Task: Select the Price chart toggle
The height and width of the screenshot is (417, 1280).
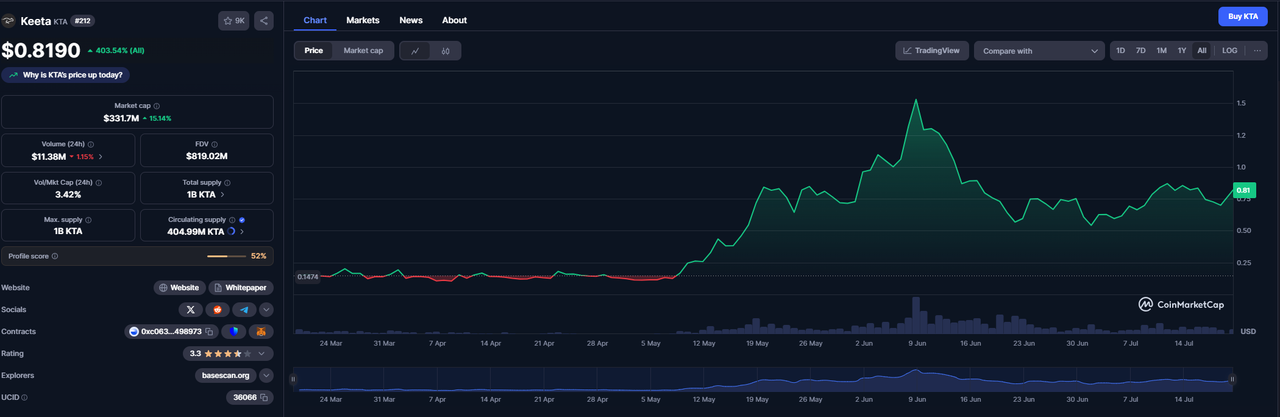Action: pos(314,50)
